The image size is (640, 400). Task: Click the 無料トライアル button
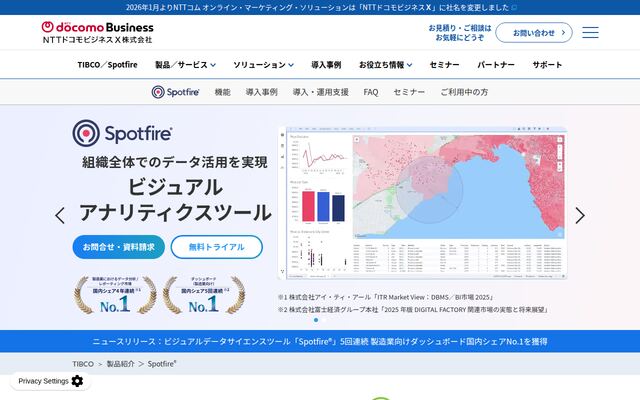pos(216,247)
